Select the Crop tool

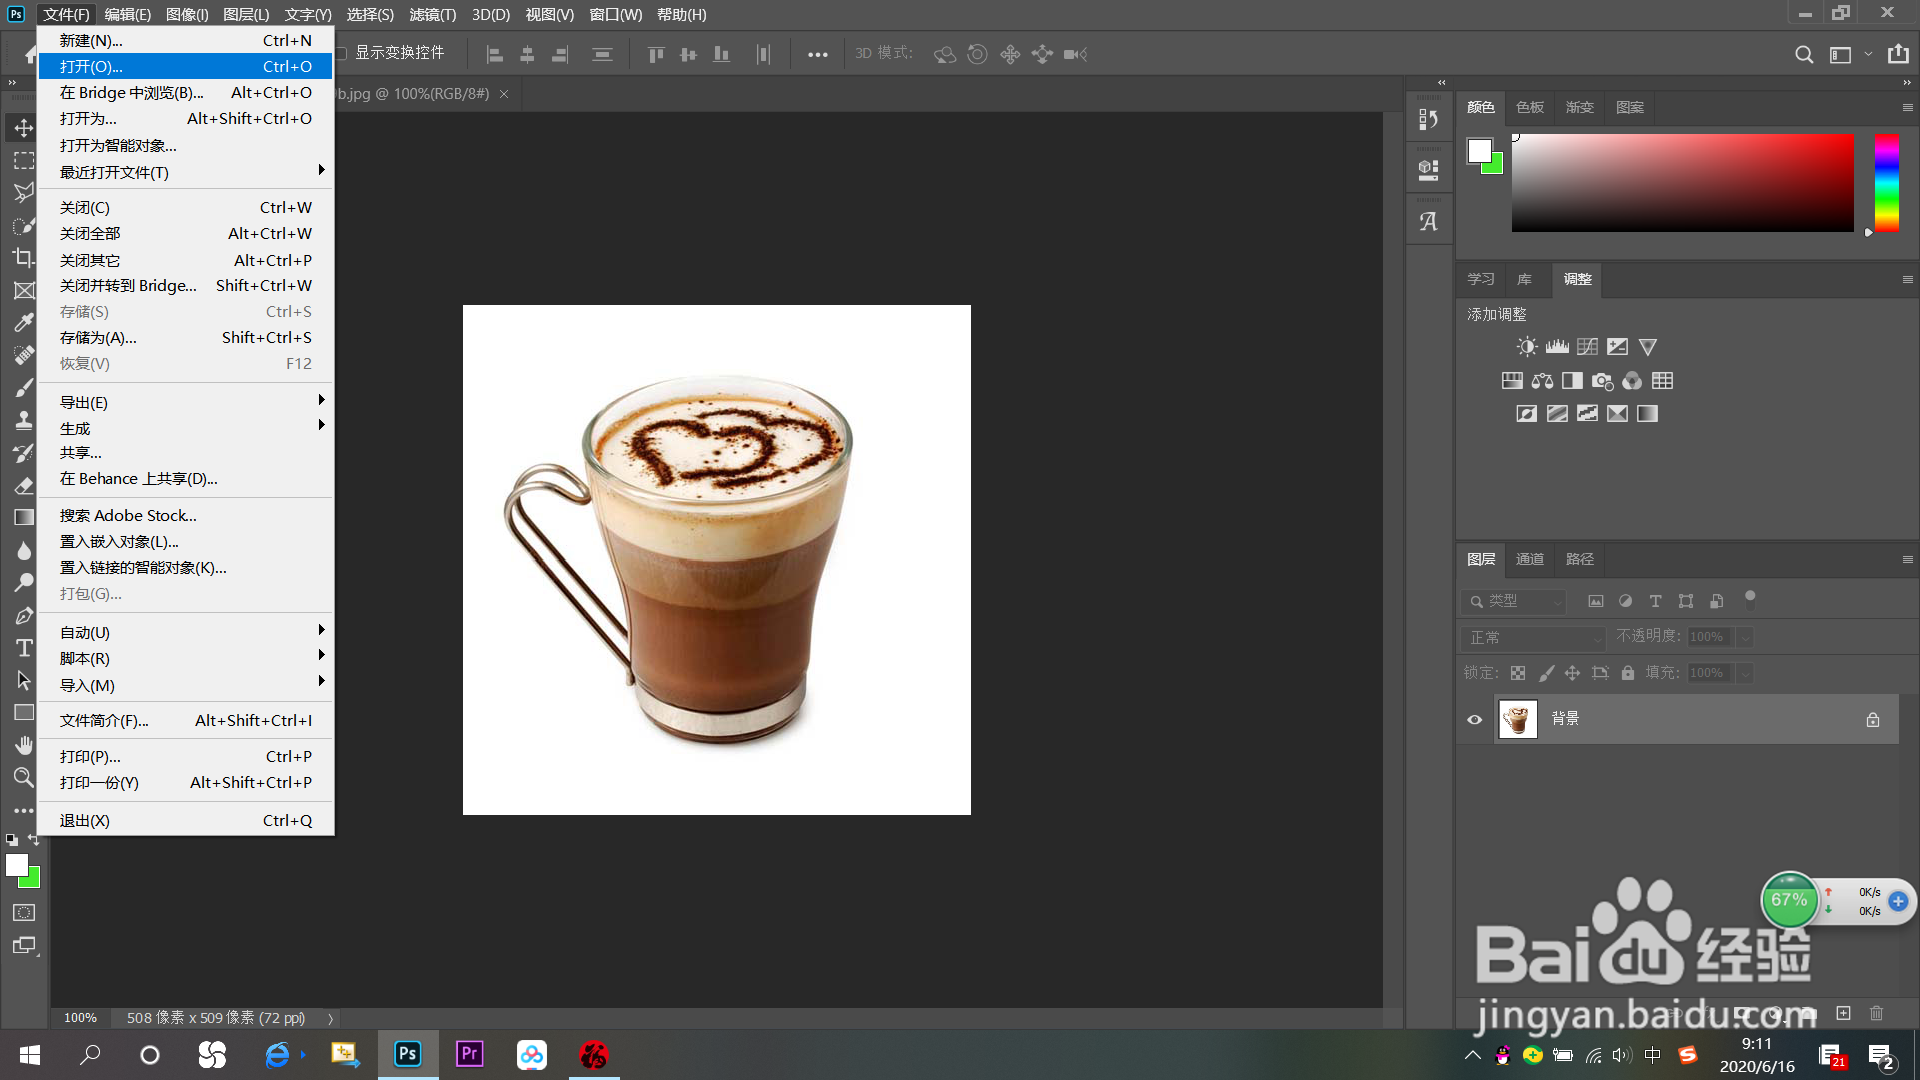(x=23, y=258)
